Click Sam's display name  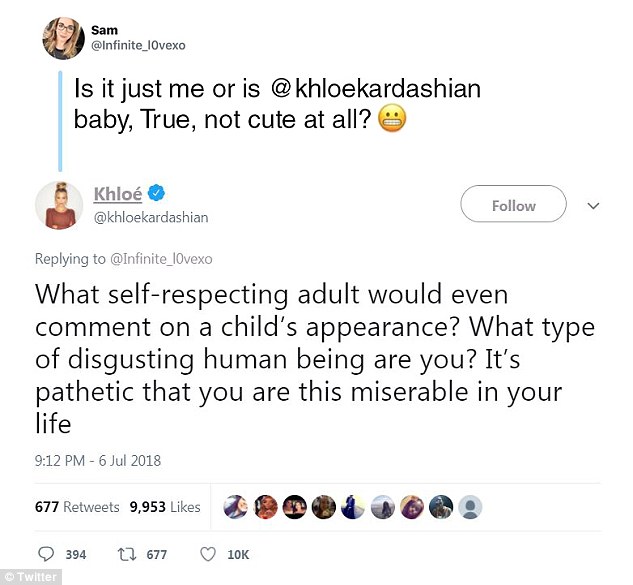(x=105, y=30)
